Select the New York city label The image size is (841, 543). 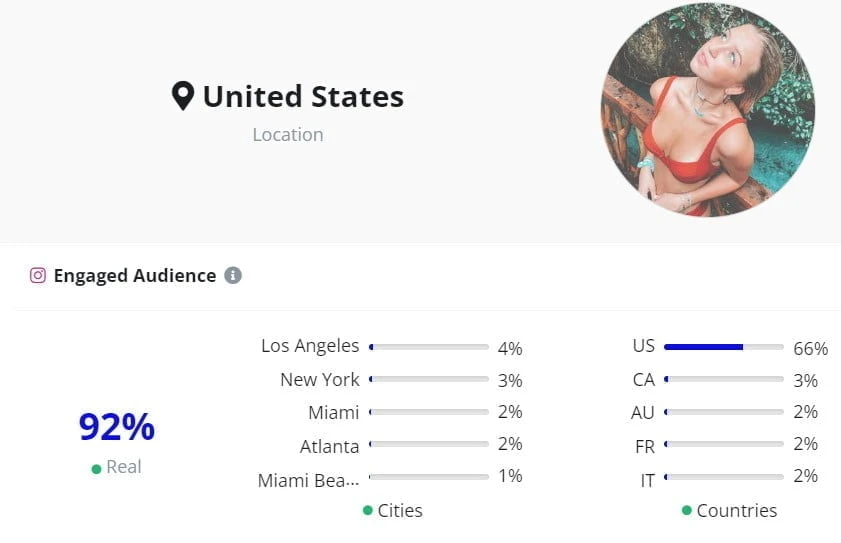coord(319,379)
